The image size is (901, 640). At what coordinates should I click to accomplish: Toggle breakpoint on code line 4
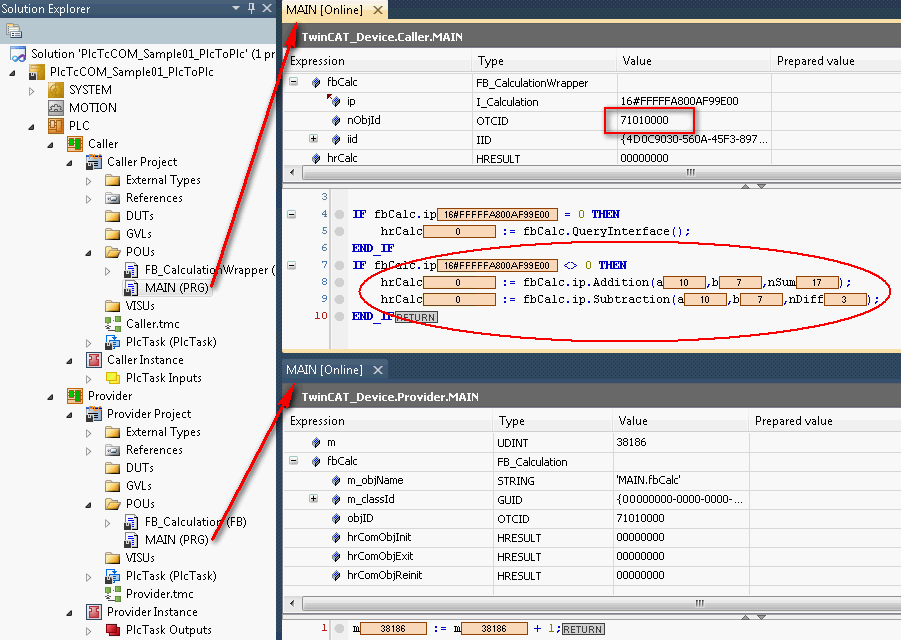click(x=340, y=214)
